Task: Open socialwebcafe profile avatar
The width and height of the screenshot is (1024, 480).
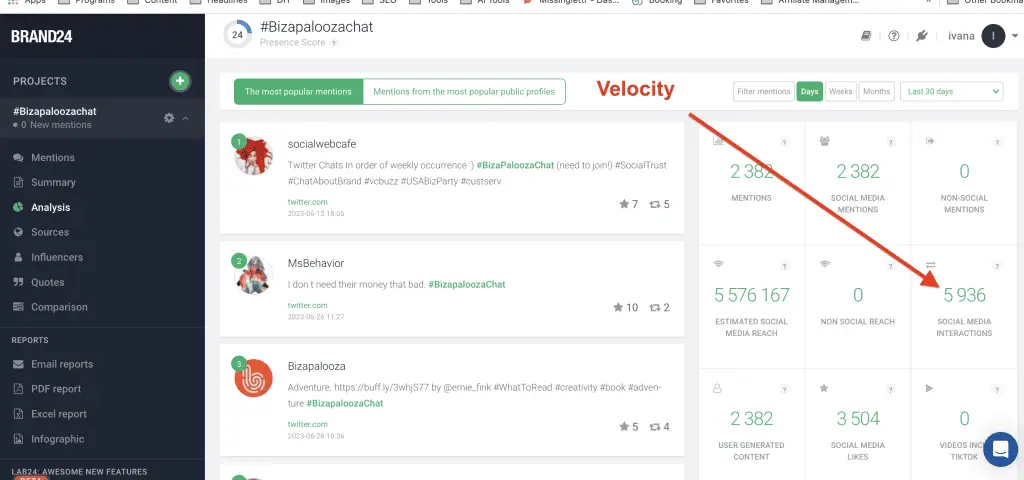Action: pos(253,155)
